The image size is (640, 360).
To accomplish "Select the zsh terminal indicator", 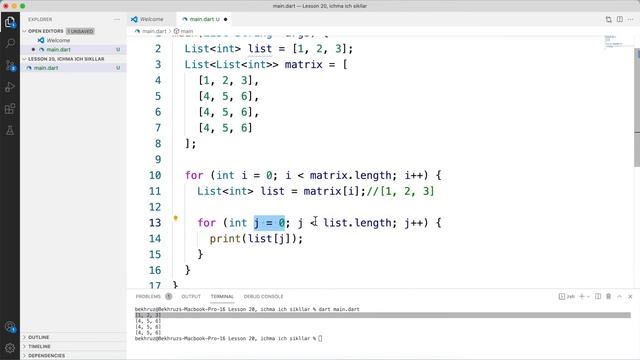I will coord(567,296).
